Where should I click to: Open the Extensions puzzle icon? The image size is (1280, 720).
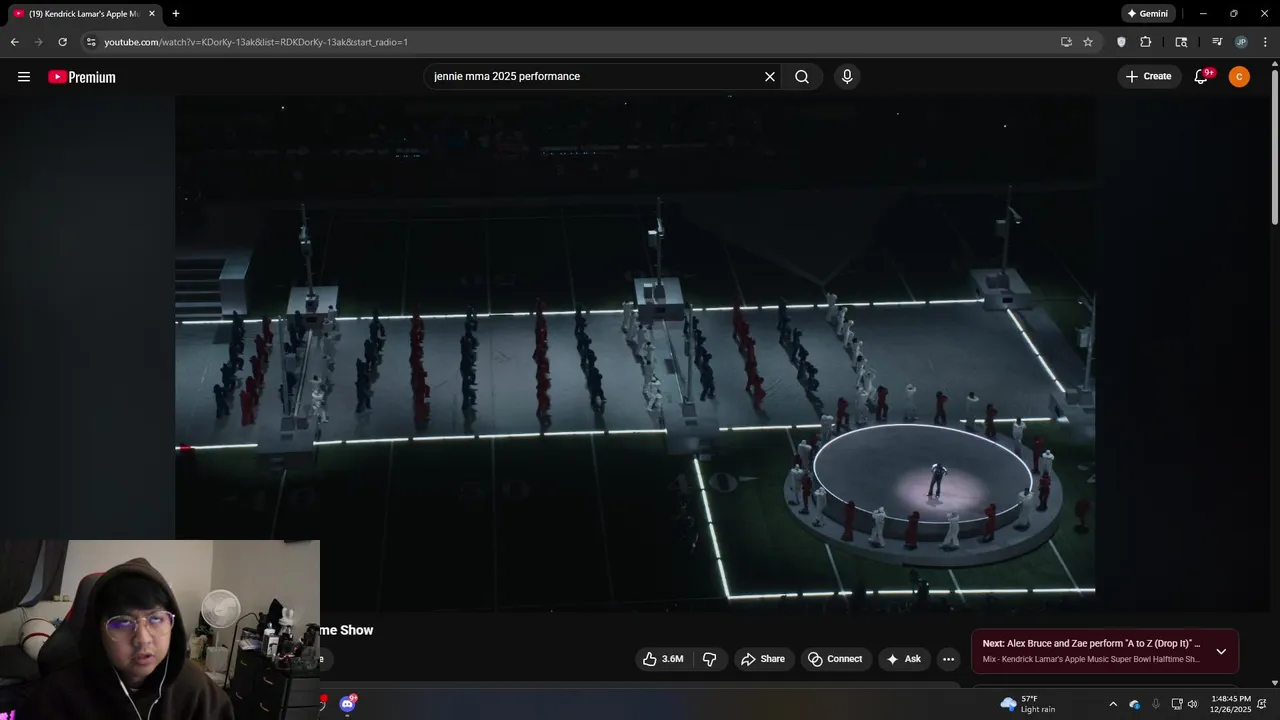[1146, 42]
